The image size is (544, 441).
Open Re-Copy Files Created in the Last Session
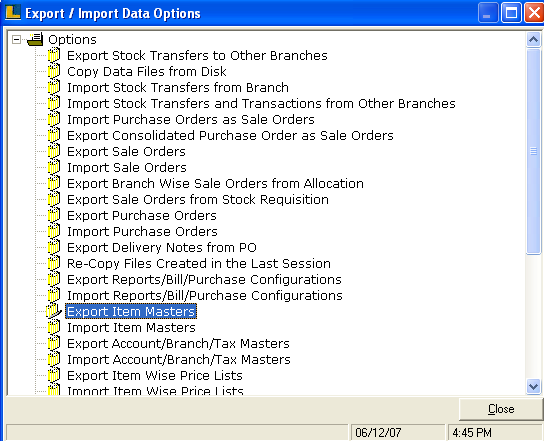tap(199, 263)
